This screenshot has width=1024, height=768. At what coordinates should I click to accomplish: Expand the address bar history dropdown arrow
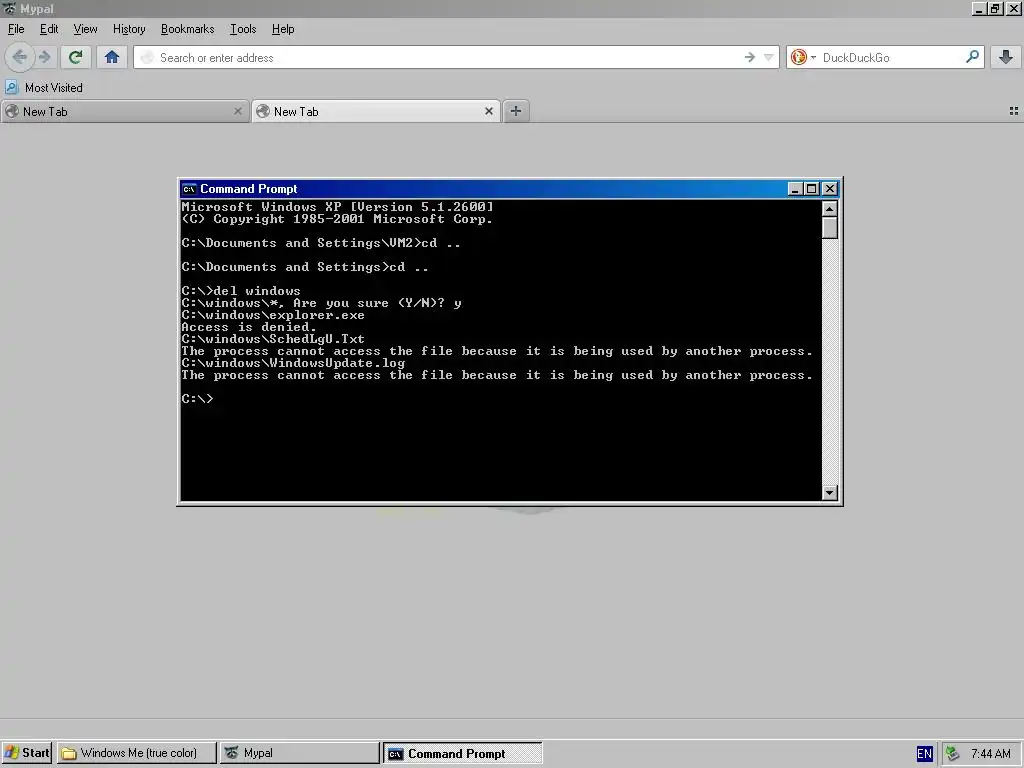click(769, 57)
